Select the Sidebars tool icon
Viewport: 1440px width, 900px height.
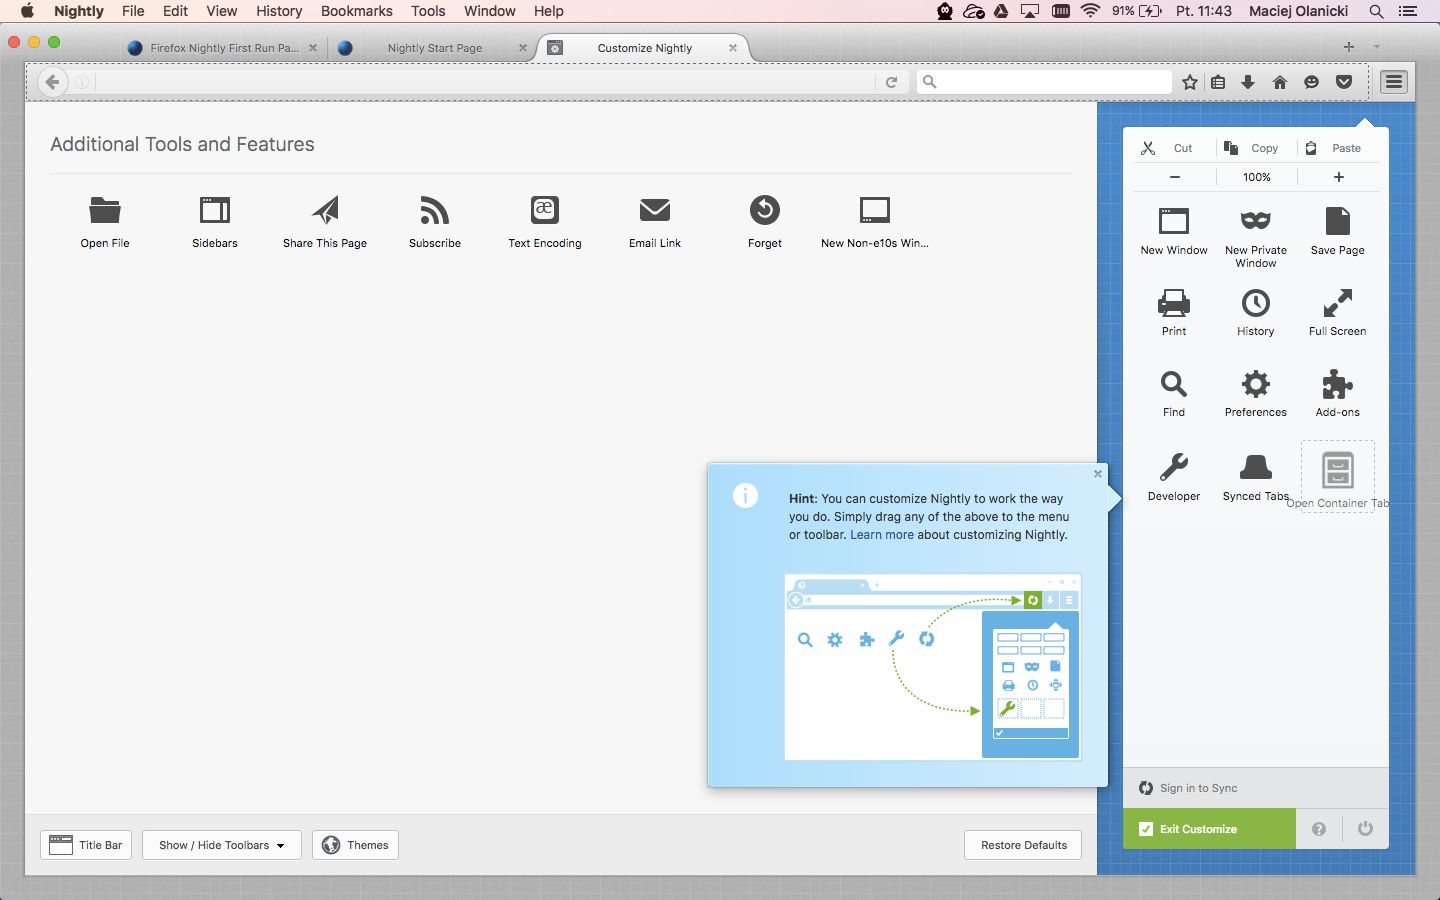point(215,210)
